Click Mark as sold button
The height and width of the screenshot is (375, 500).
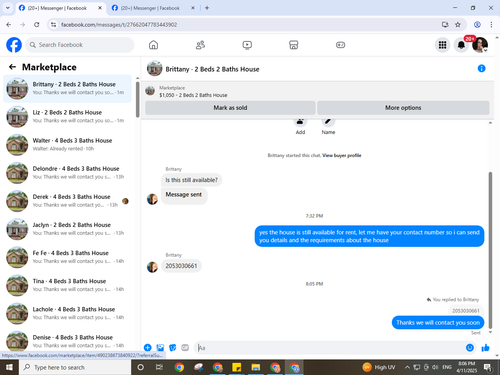[x=230, y=108]
